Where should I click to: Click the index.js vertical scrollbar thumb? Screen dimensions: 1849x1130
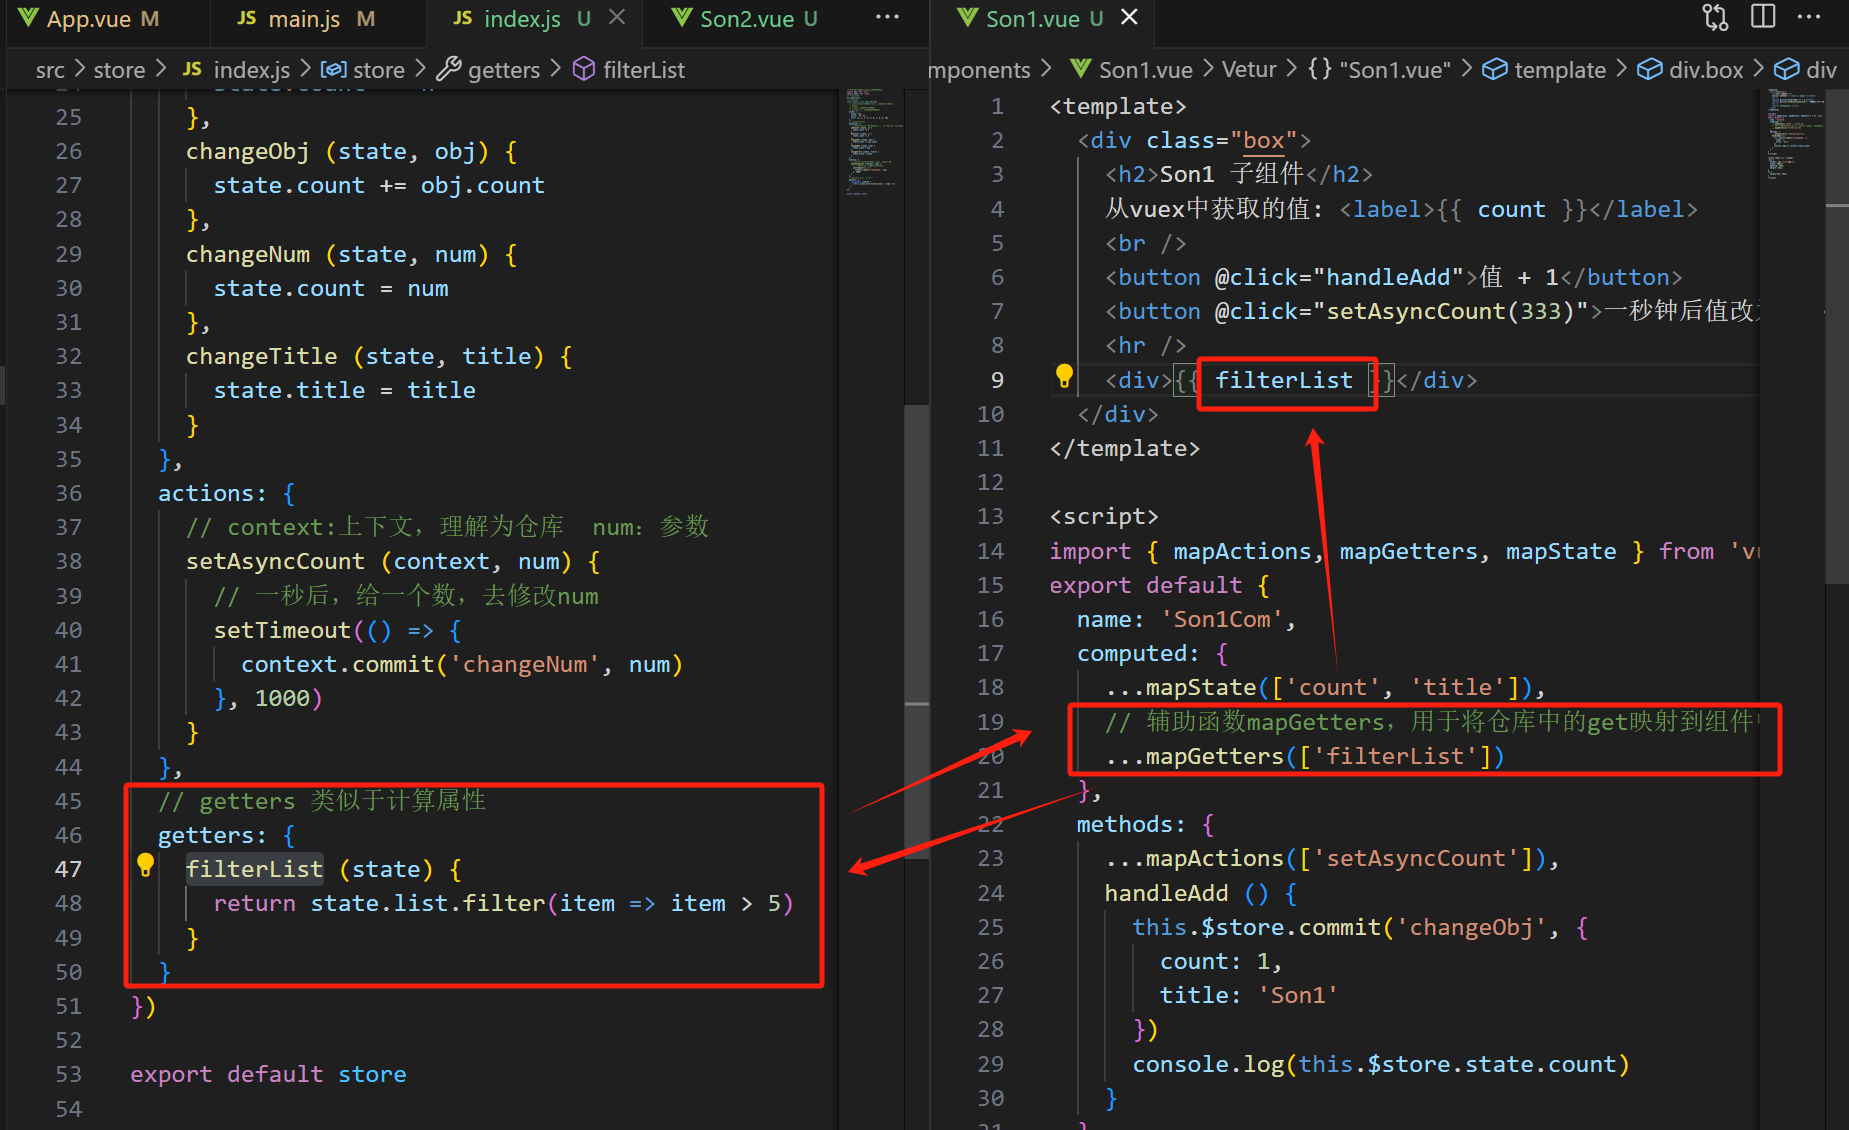916,630
